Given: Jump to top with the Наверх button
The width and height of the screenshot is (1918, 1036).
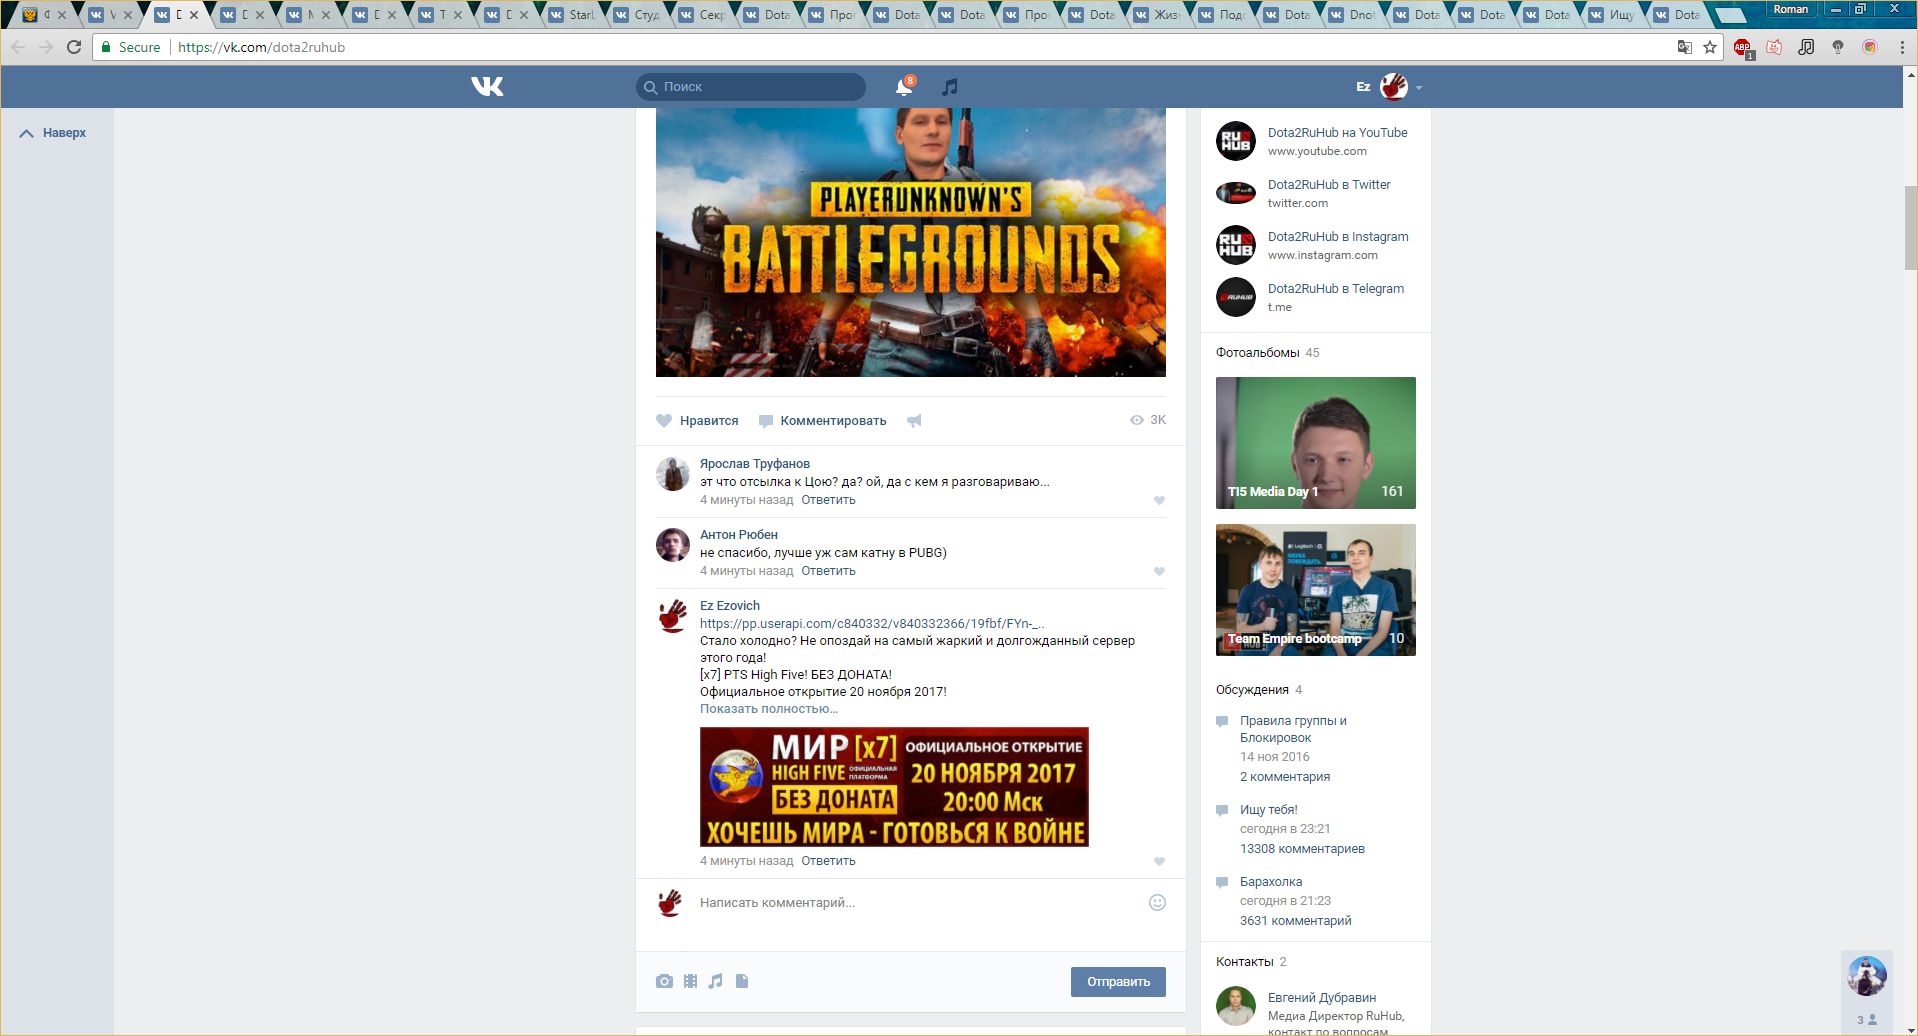Looking at the screenshot, I should [x=53, y=133].
